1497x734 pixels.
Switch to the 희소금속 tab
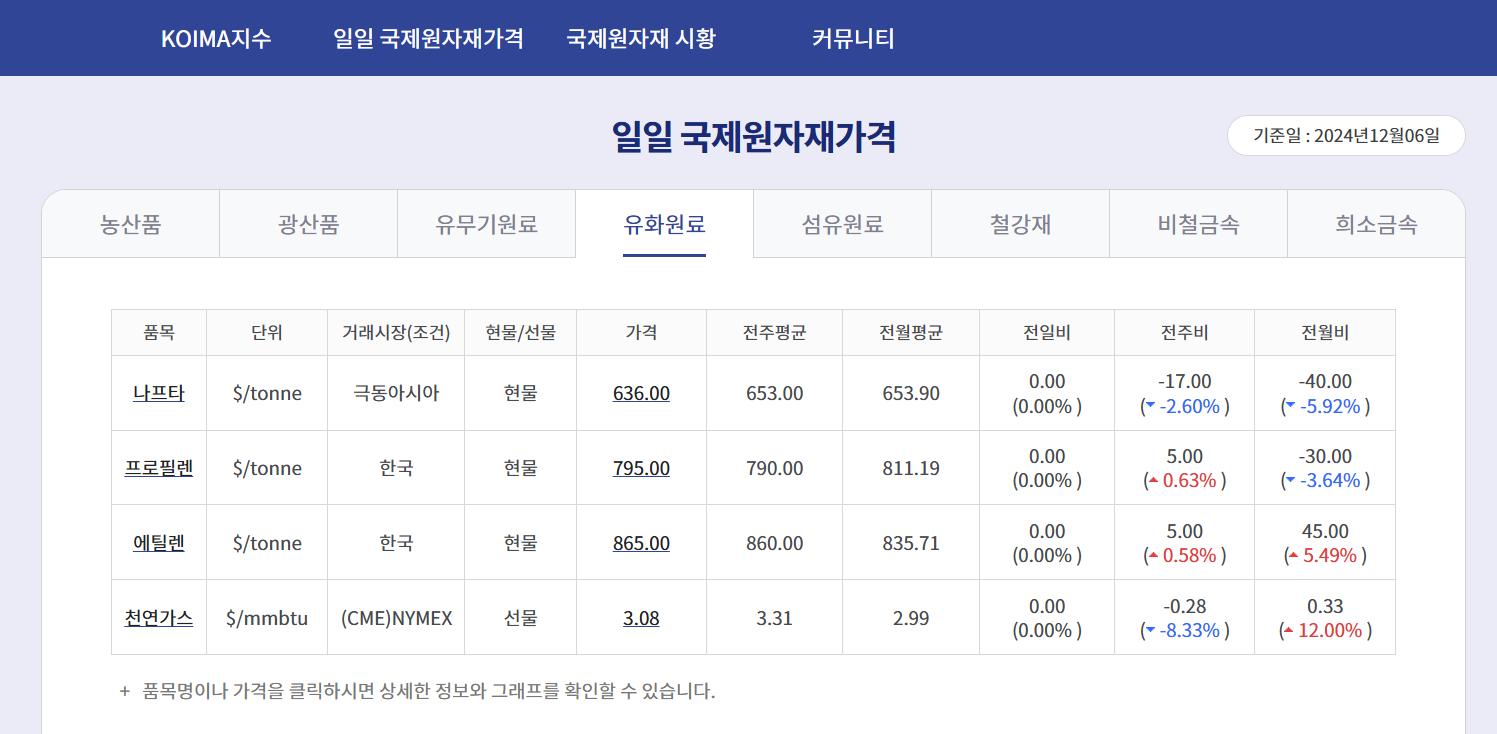tap(1376, 224)
